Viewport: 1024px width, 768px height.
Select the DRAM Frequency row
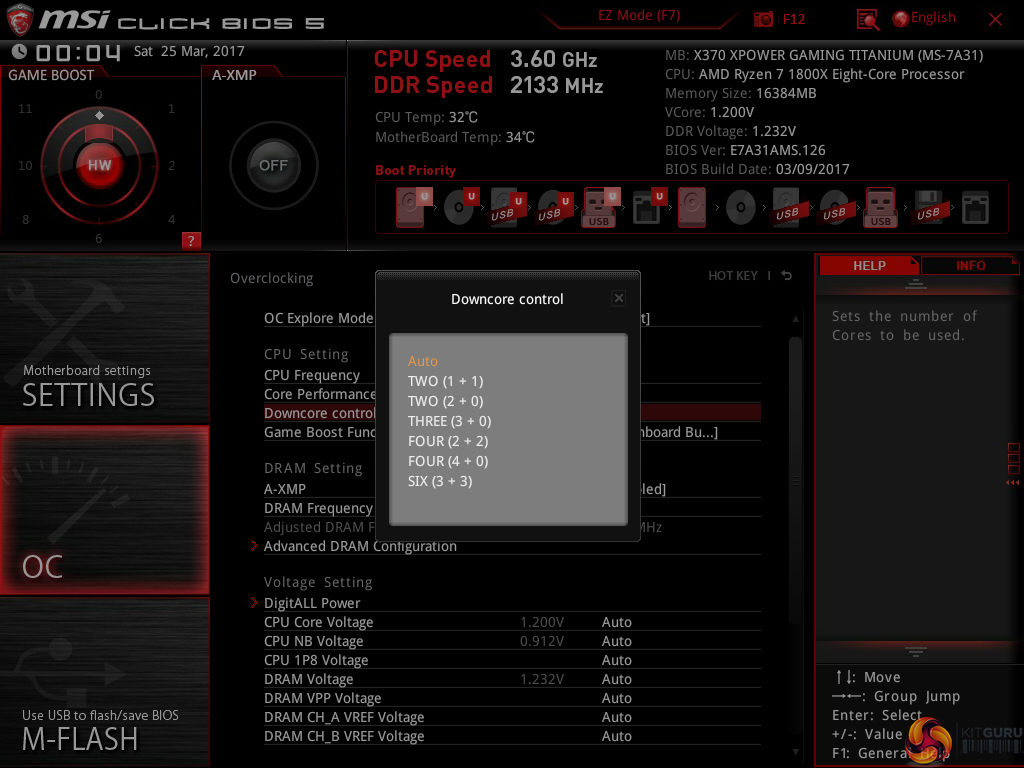512,507
